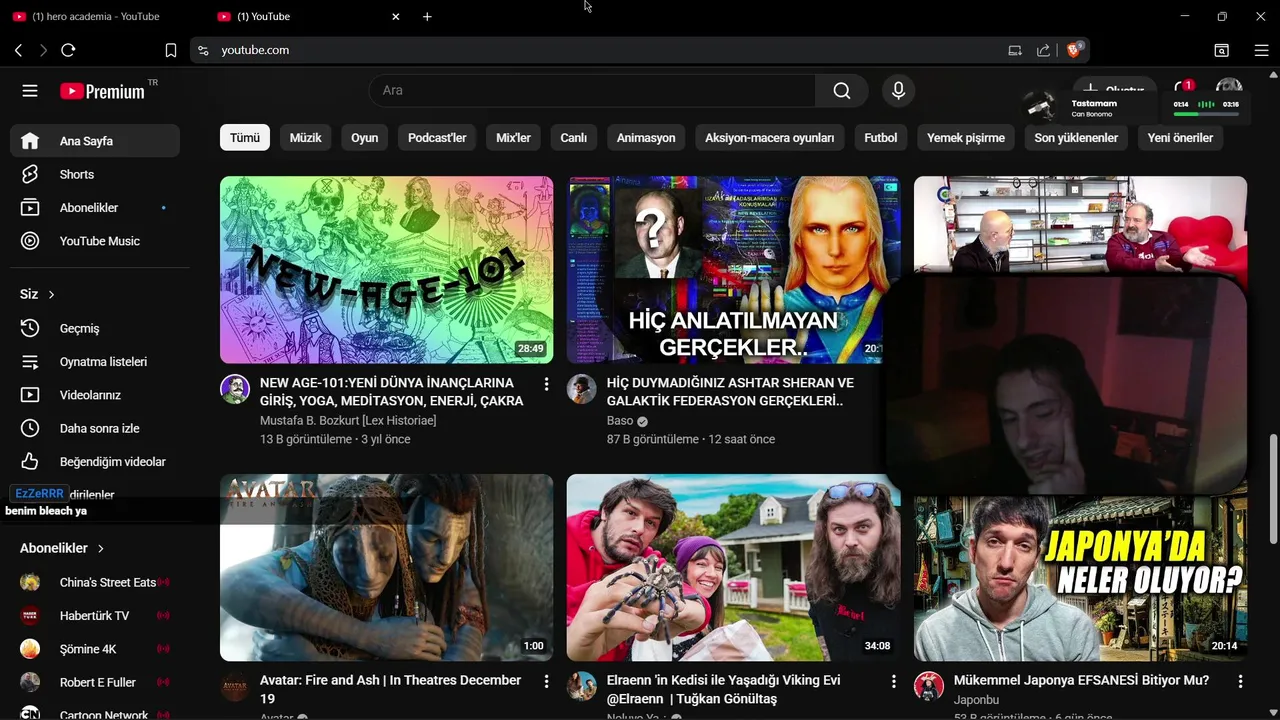Open options menu for Mükemmel Japonya video
Screen dimensions: 1280x720
click(x=1240, y=681)
